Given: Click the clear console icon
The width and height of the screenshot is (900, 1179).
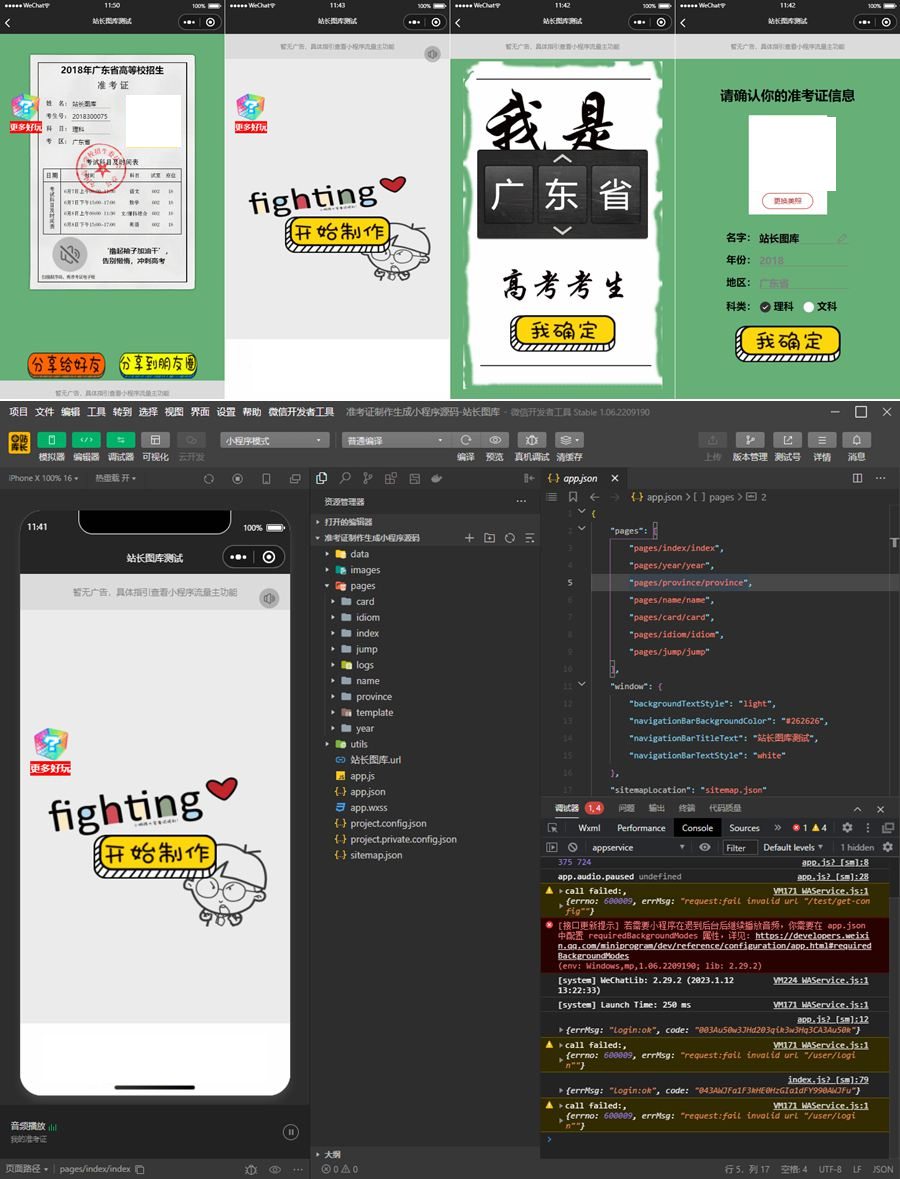Looking at the screenshot, I should pyautogui.click(x=573, y=847).
